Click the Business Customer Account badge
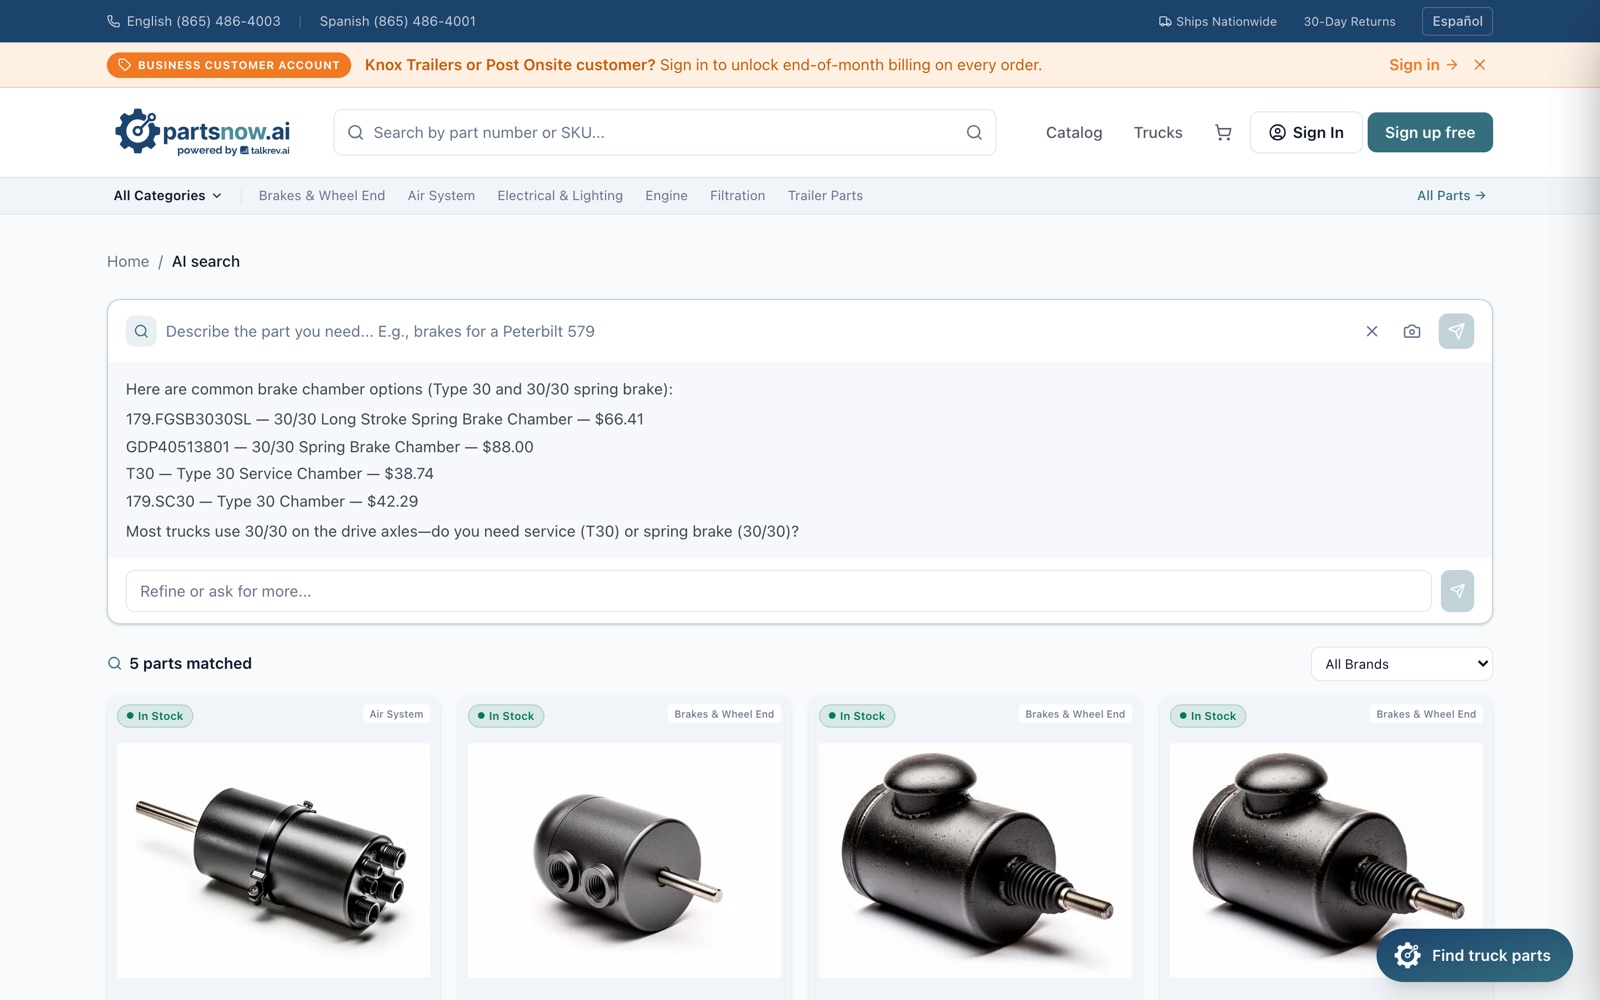 tap(229, 65)
